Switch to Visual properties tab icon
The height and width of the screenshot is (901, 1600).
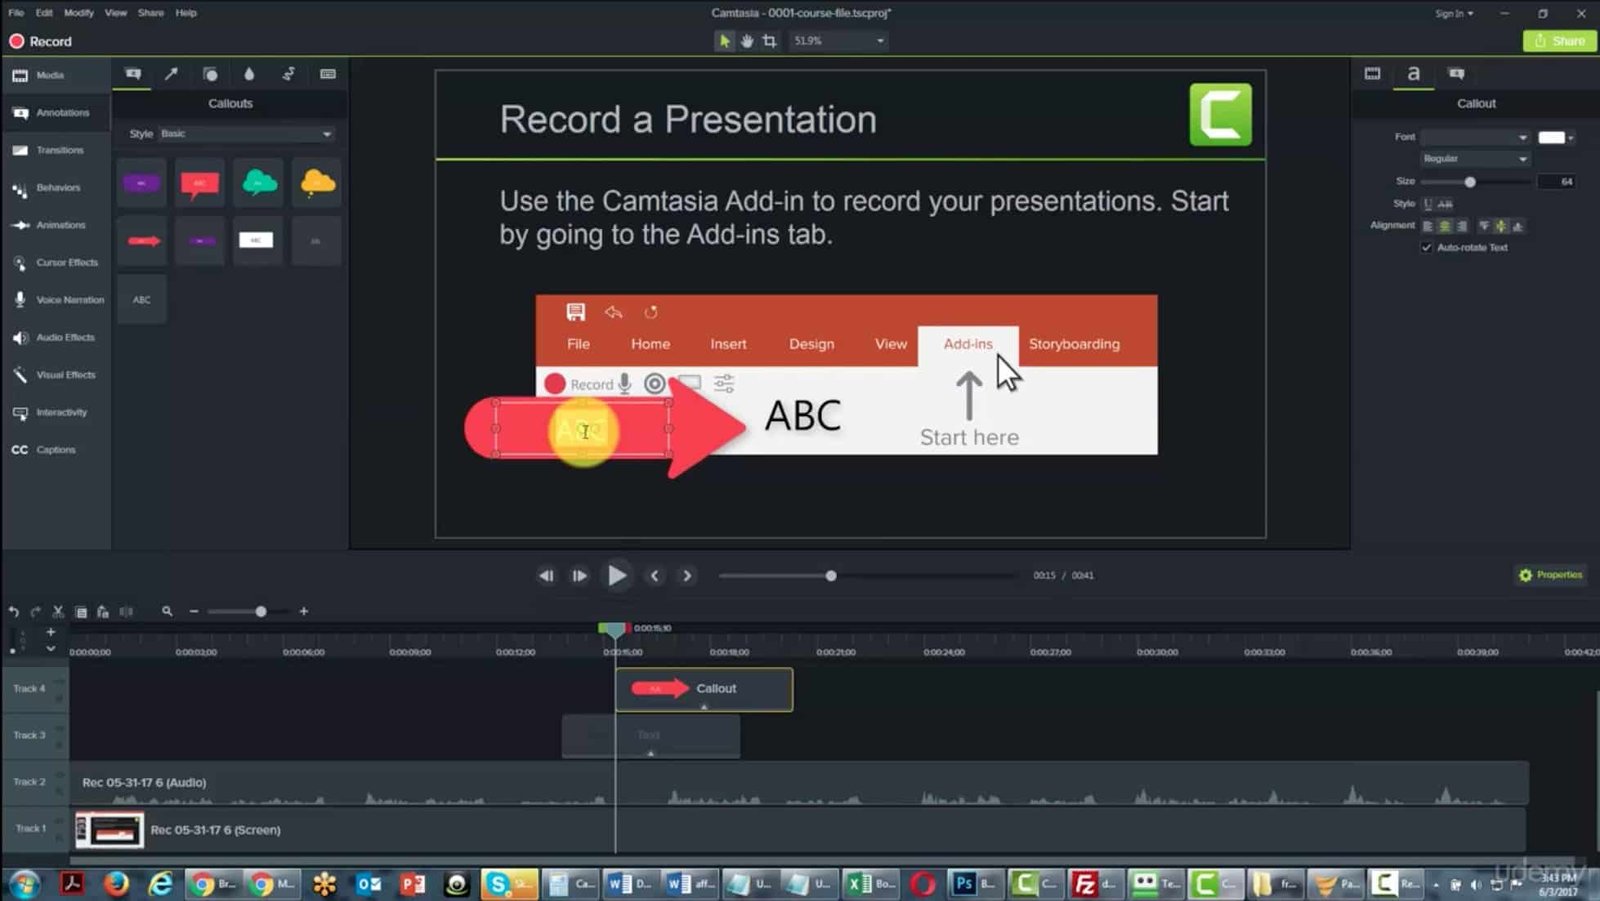(x=1372, y=74)
